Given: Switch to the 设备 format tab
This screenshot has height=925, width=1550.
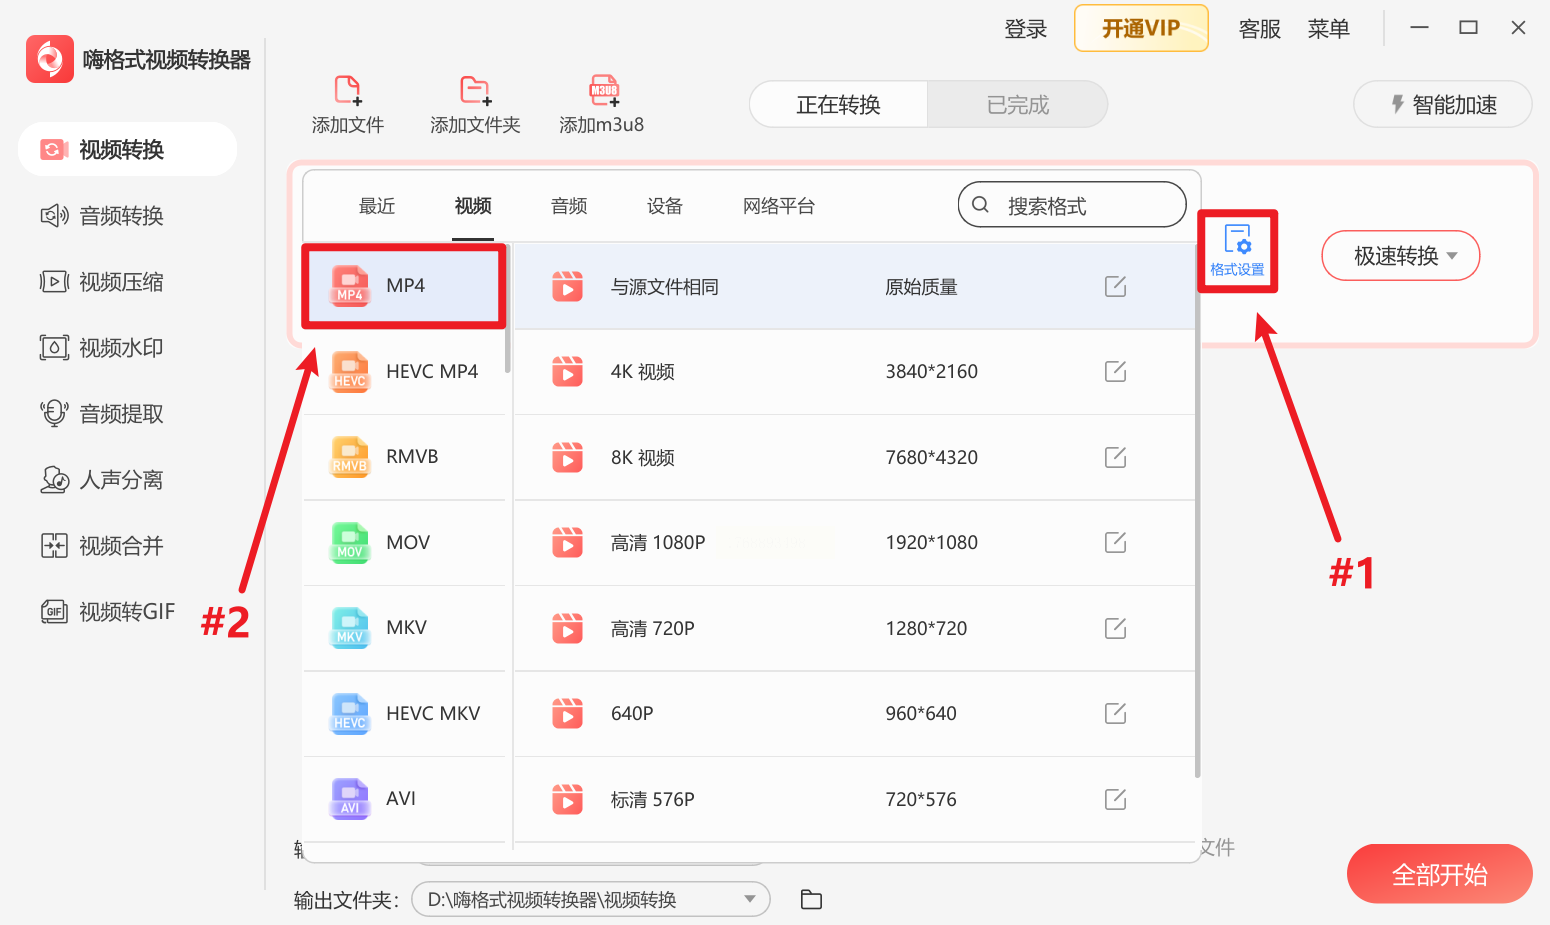Looking at the screenshot, I should tap(665, 206).
